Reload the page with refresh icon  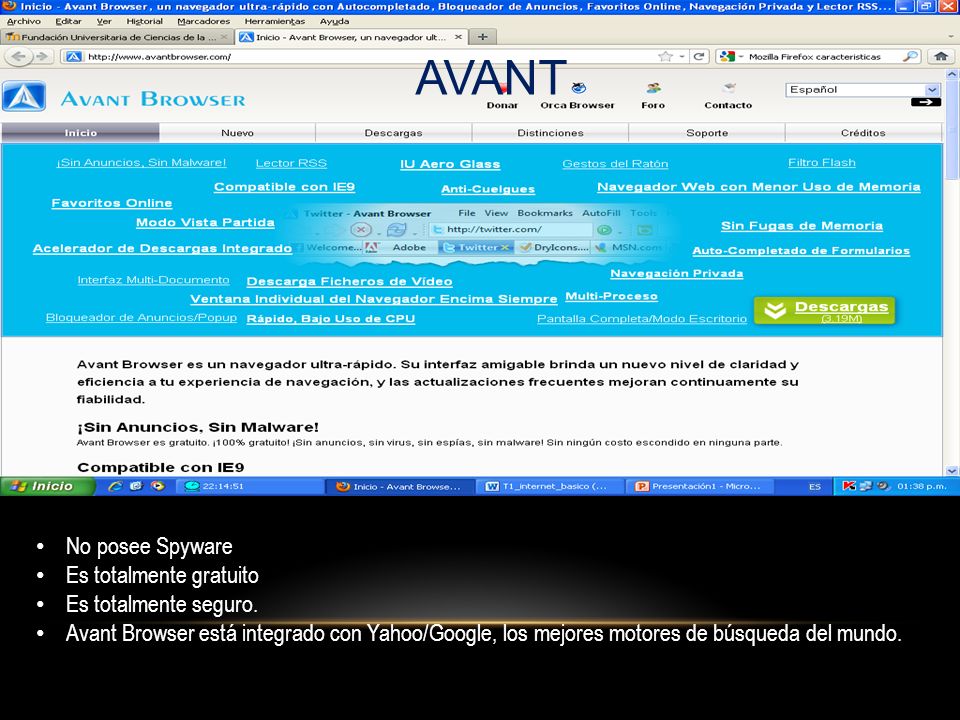tap(699, 56)
